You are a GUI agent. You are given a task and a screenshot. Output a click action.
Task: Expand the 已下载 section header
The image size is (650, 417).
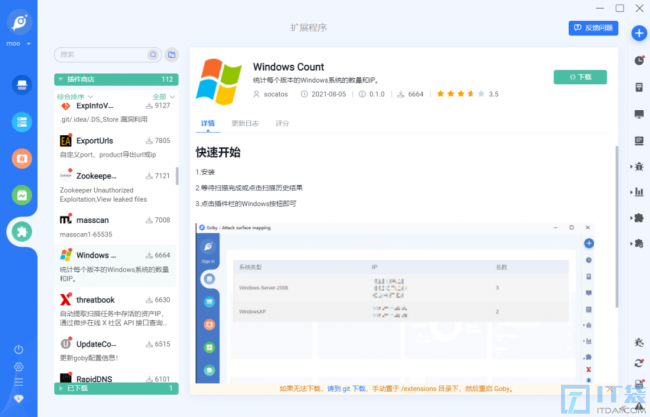click(x=116, y=388)
